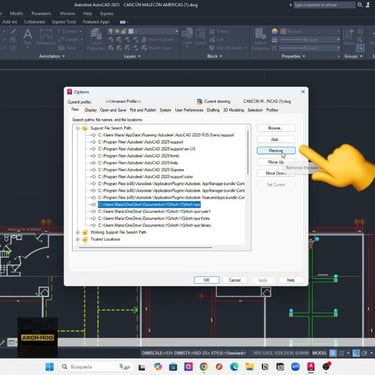Click the Move Up button
This screenshot has width=375, height=375.
(276, 162)
